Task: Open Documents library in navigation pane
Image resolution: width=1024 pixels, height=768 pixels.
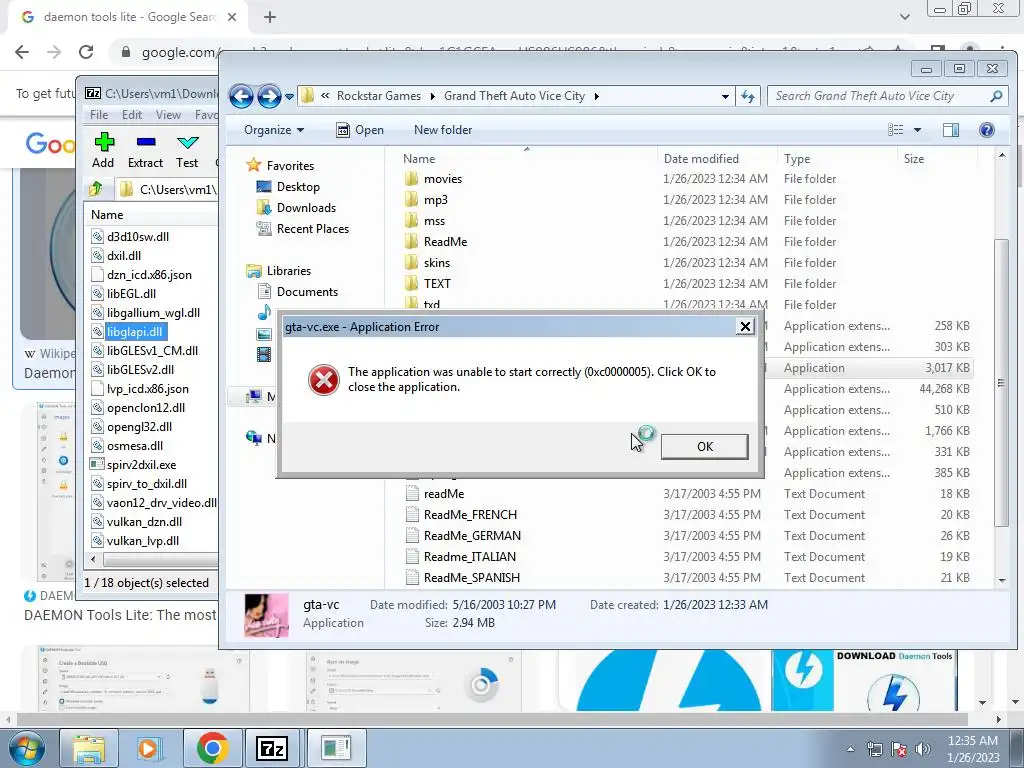Action: [298, 292]
